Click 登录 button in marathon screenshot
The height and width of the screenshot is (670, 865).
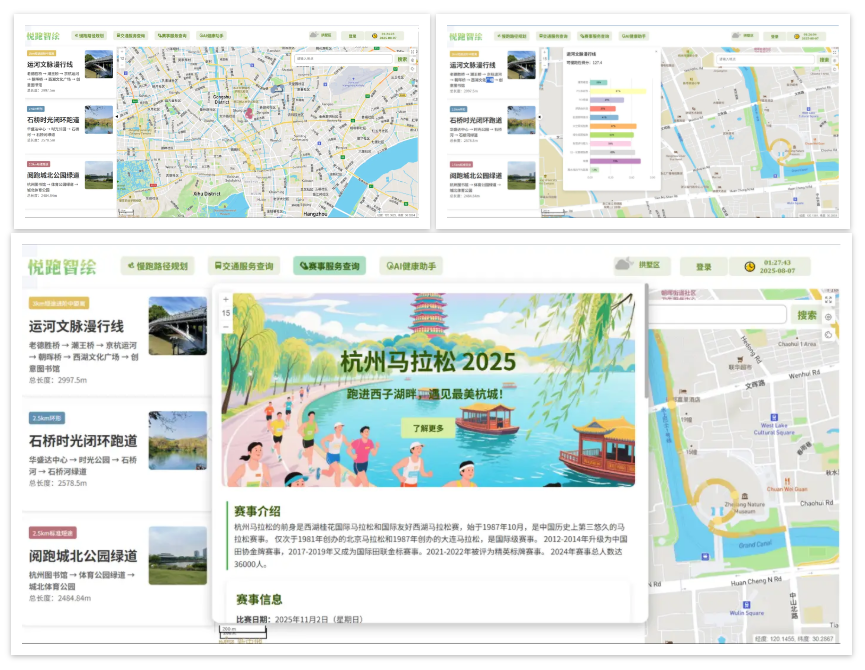coord(703,267)
